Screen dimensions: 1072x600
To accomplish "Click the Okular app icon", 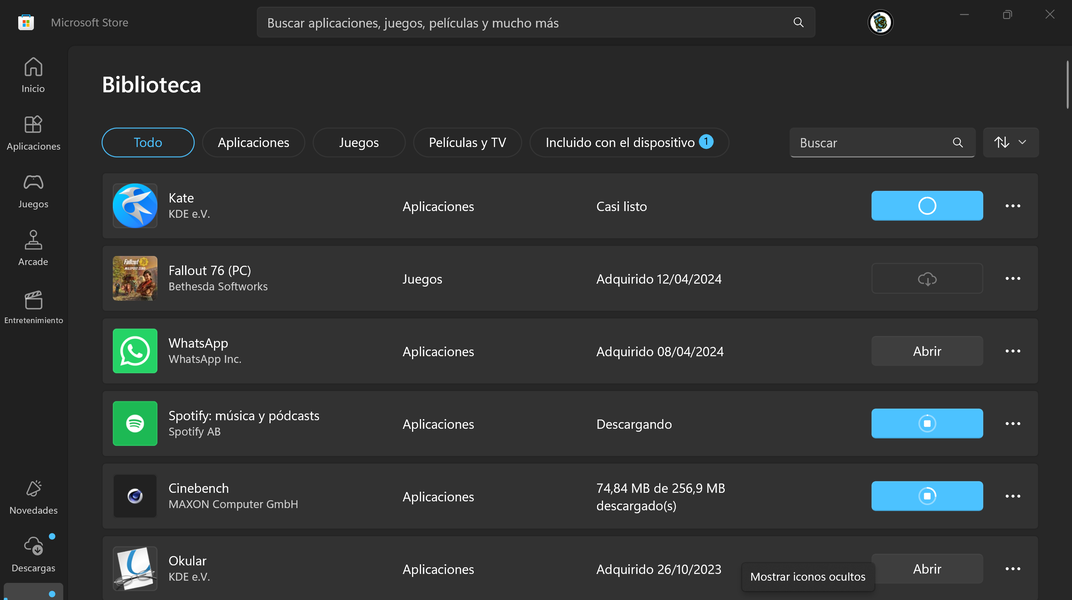I will pyautogui.click(x=135, y=569).
